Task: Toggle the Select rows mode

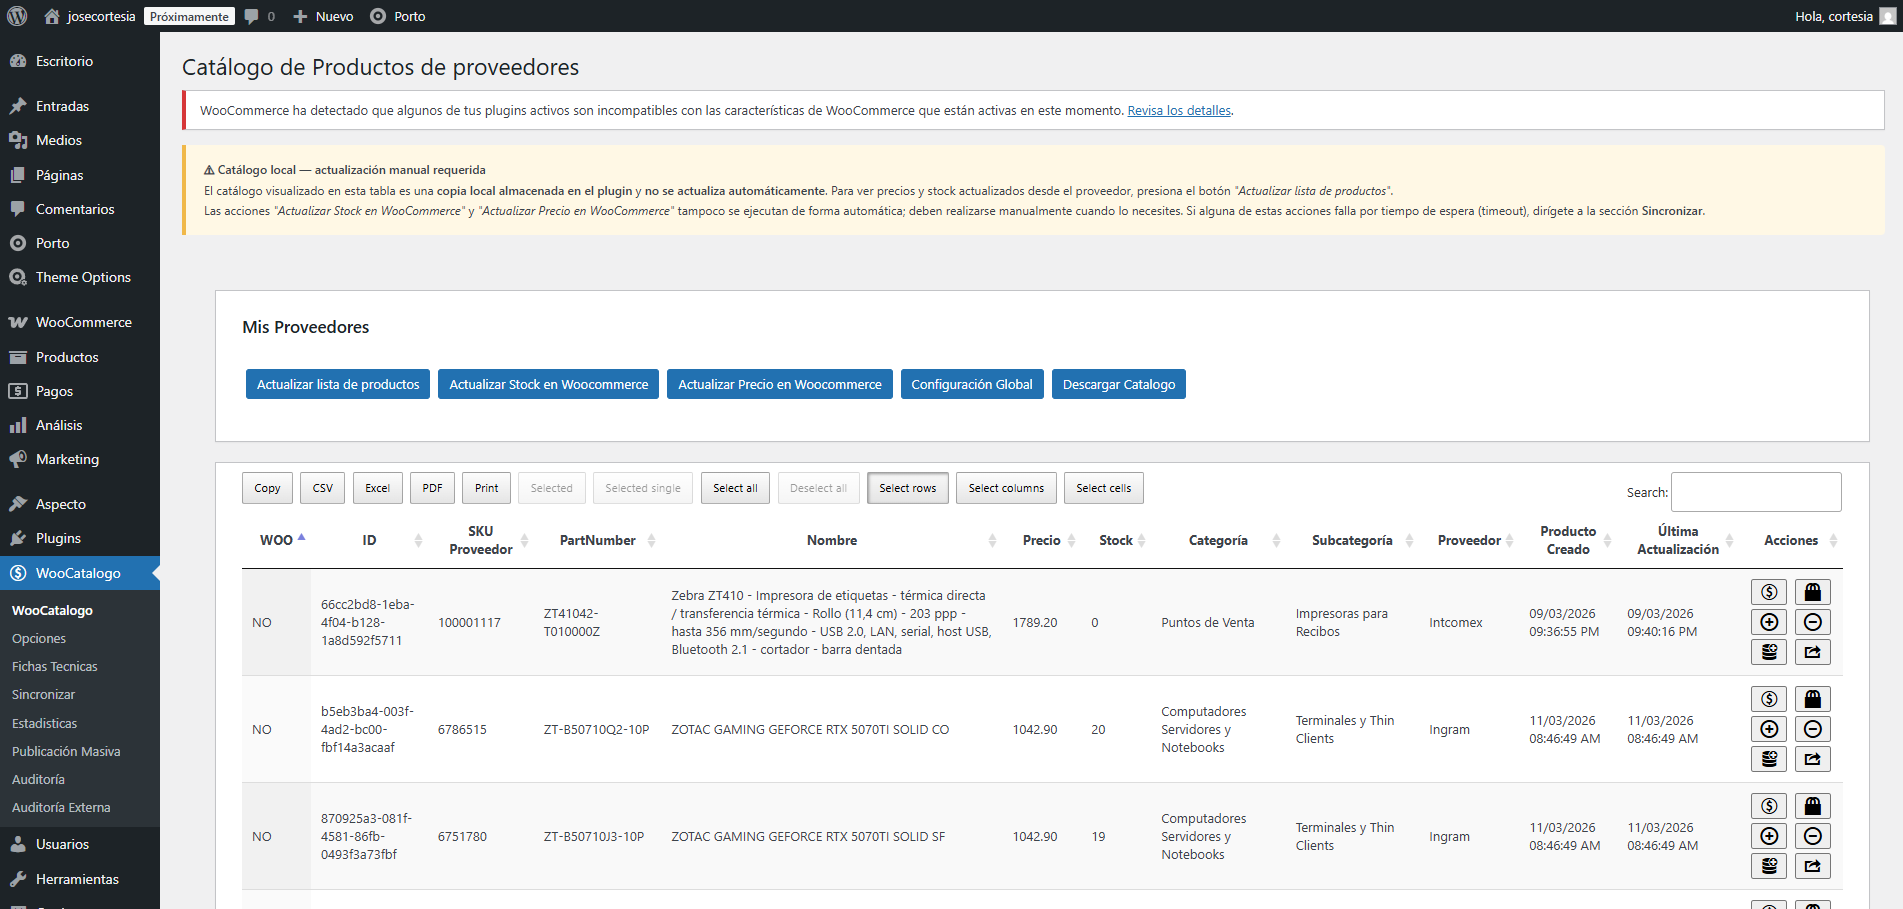Action: click(907, 488)
